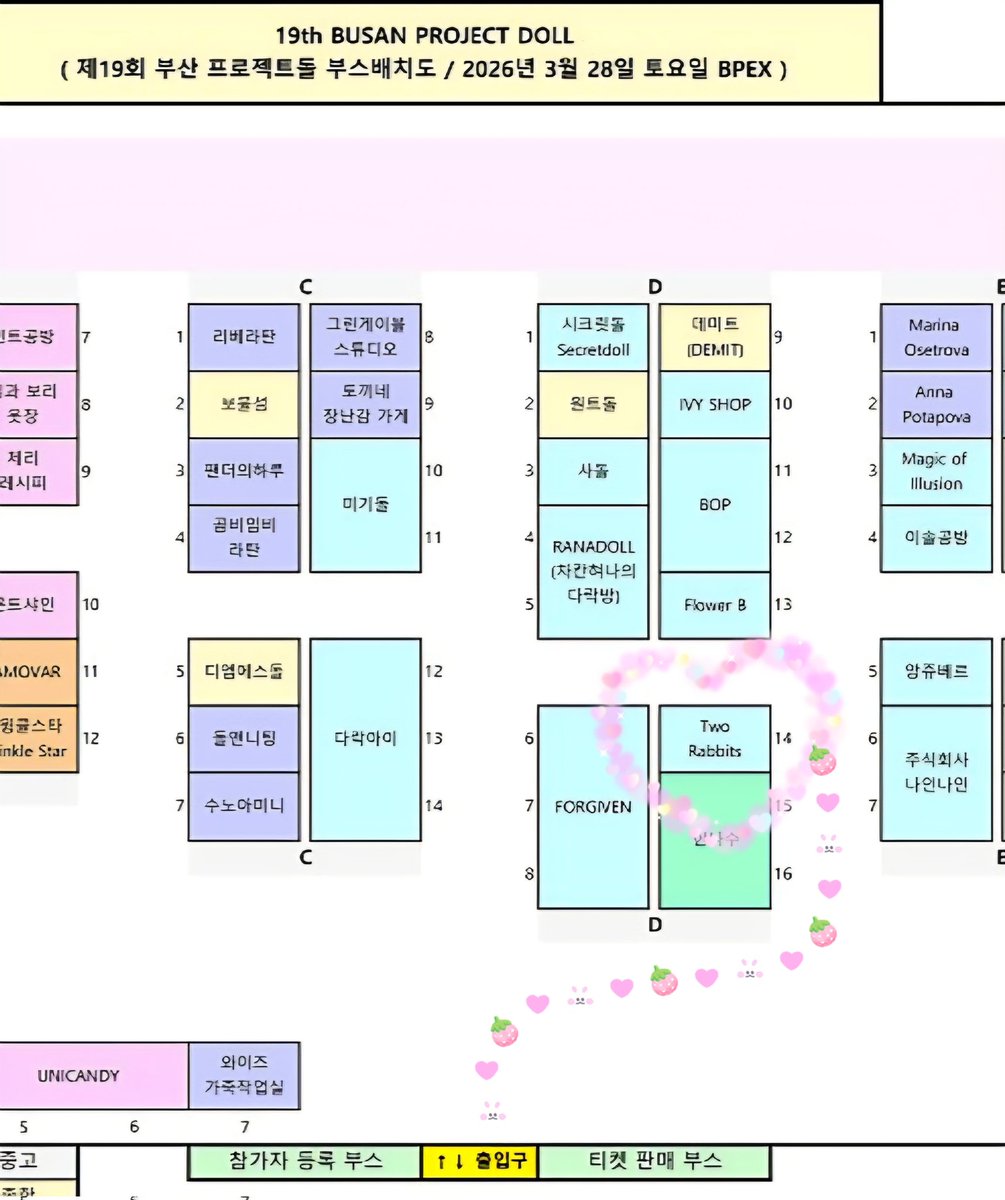The height and width of the screenshot is (1200, 1005).
Task: Select the 앙쥬베르 booth
Action: pyautogui.click(x=936, y=672)
